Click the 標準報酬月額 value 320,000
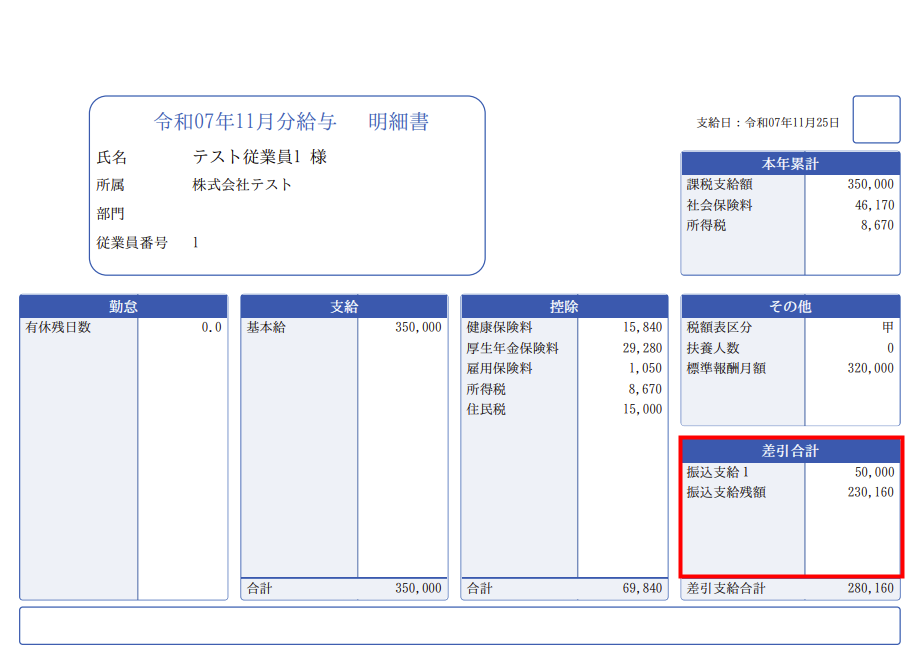The height and width of the screenshot is (649, 918). pos(870,368)
